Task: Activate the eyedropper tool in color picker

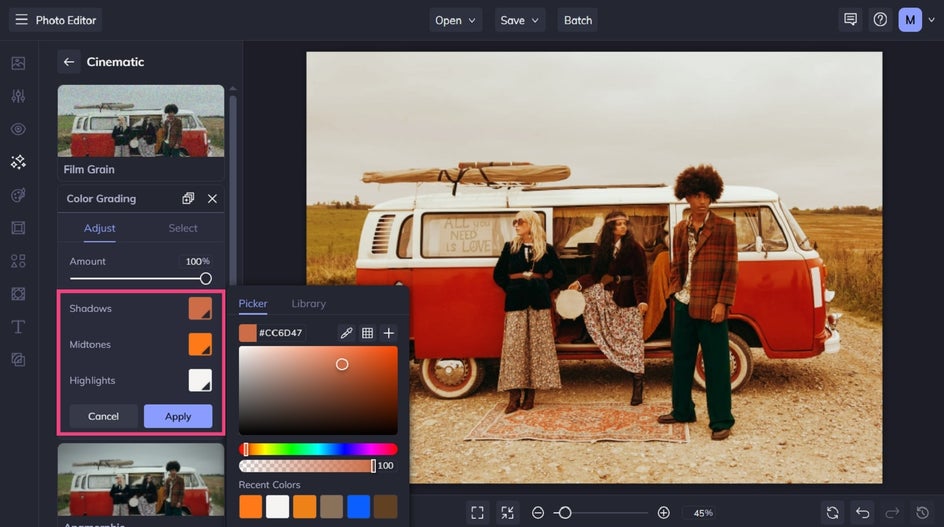Action: point(346,333)
